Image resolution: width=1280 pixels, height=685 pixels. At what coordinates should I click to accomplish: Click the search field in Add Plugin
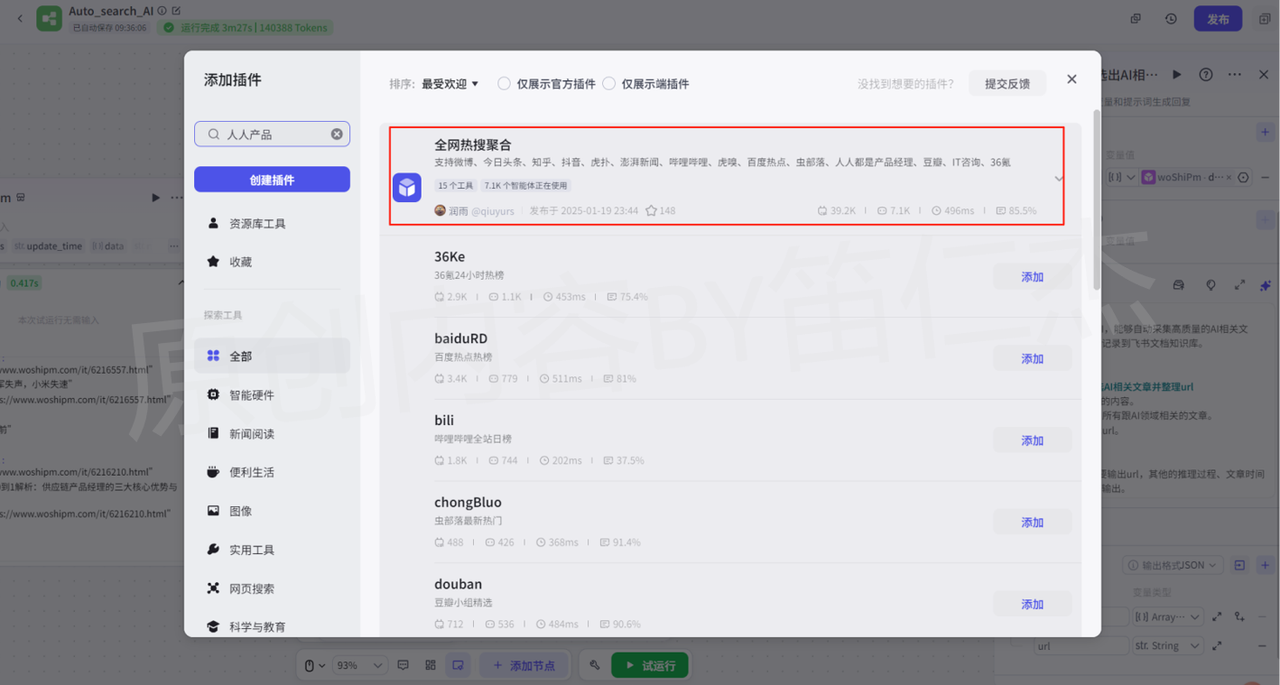coord(272,134)
